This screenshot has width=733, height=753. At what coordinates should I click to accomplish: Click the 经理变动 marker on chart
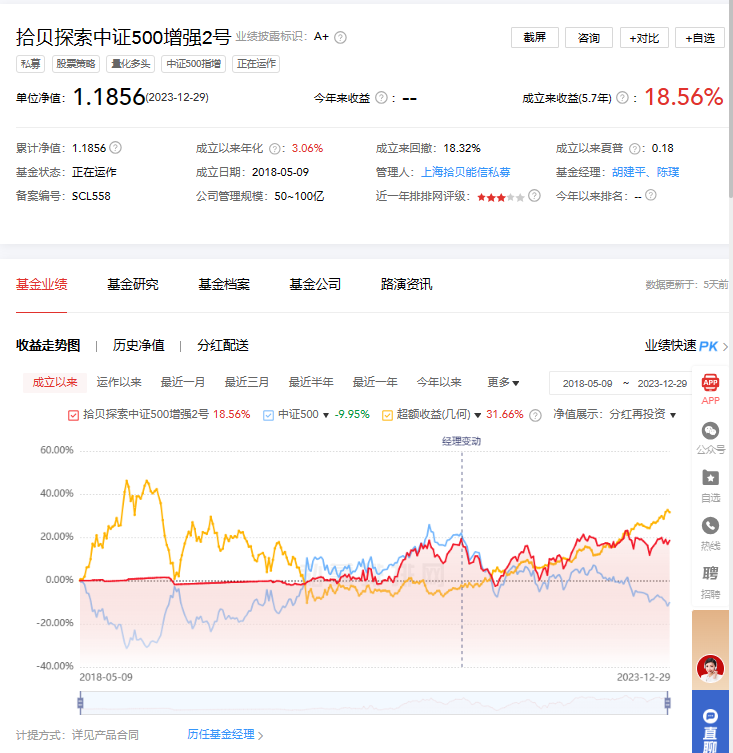(x=461, y=441)
